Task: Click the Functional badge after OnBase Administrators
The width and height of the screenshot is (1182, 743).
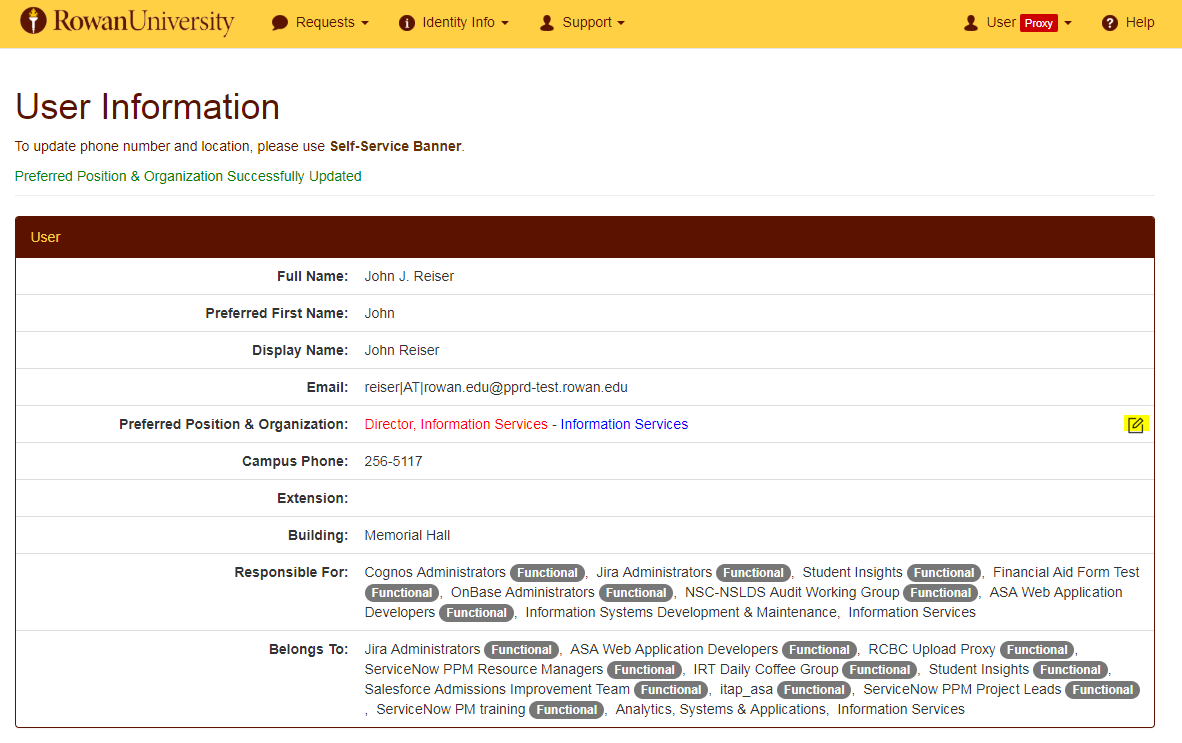Action: click(636, 593)
